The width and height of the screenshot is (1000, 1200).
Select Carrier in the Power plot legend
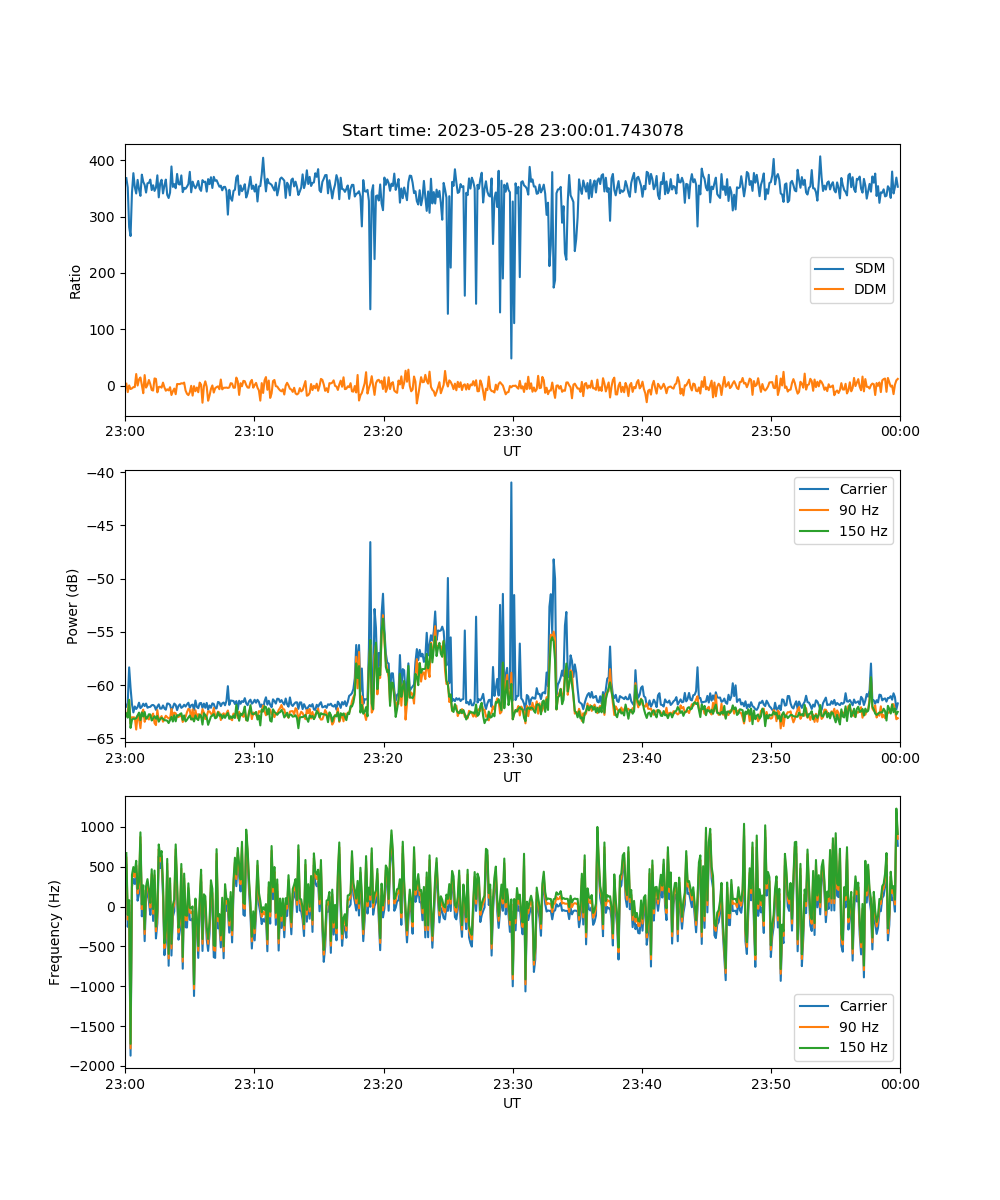pyautogui.click(x=863, y=489)
